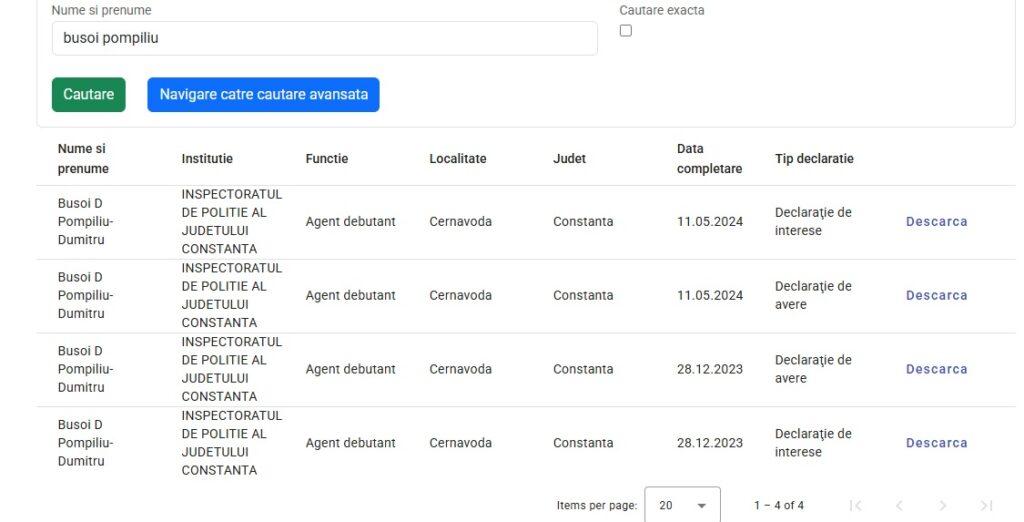Download 28.12.2023 Declaratie de avere
The image size is (1024, 522).
[x=936, y=369]
